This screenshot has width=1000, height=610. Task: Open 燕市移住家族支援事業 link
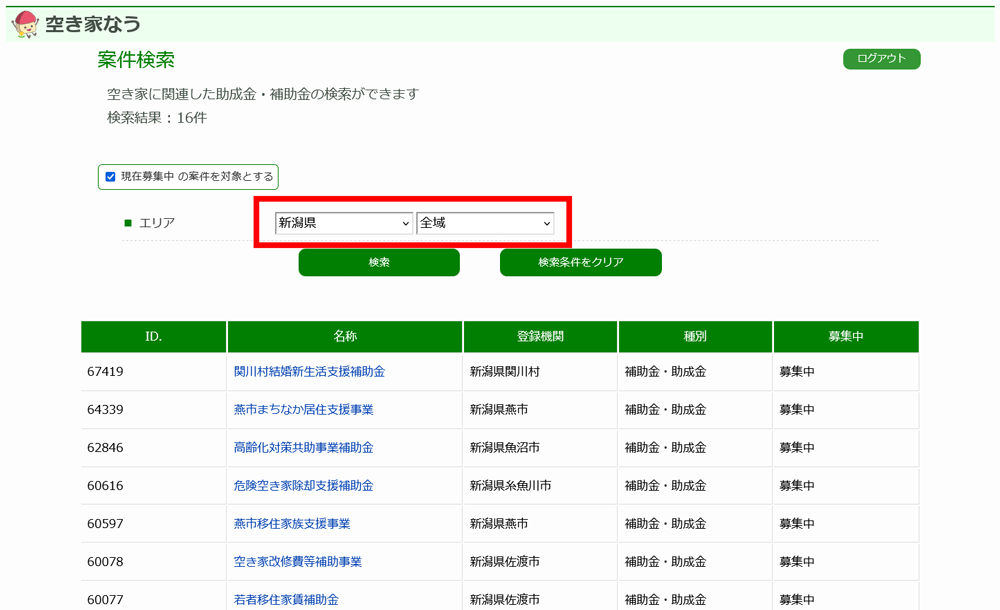point(292,524)
